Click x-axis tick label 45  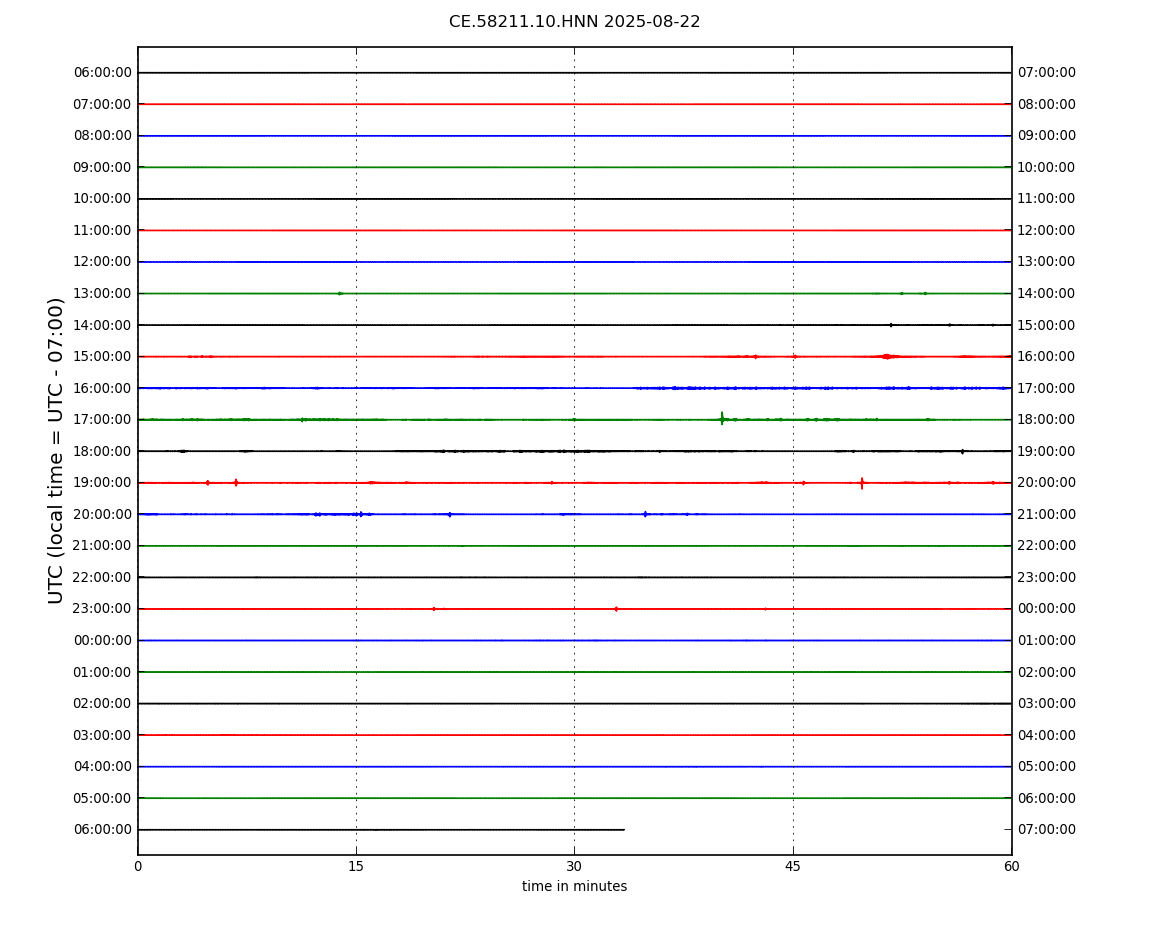click(x=793, y=866)
